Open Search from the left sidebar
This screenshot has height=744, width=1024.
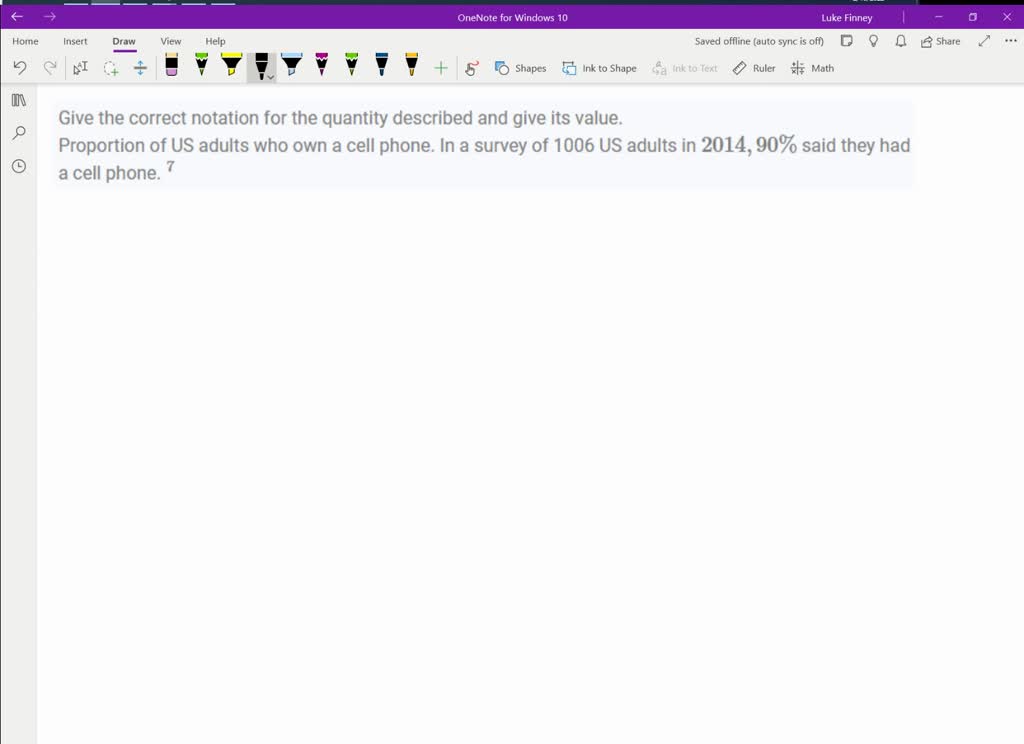18,133
